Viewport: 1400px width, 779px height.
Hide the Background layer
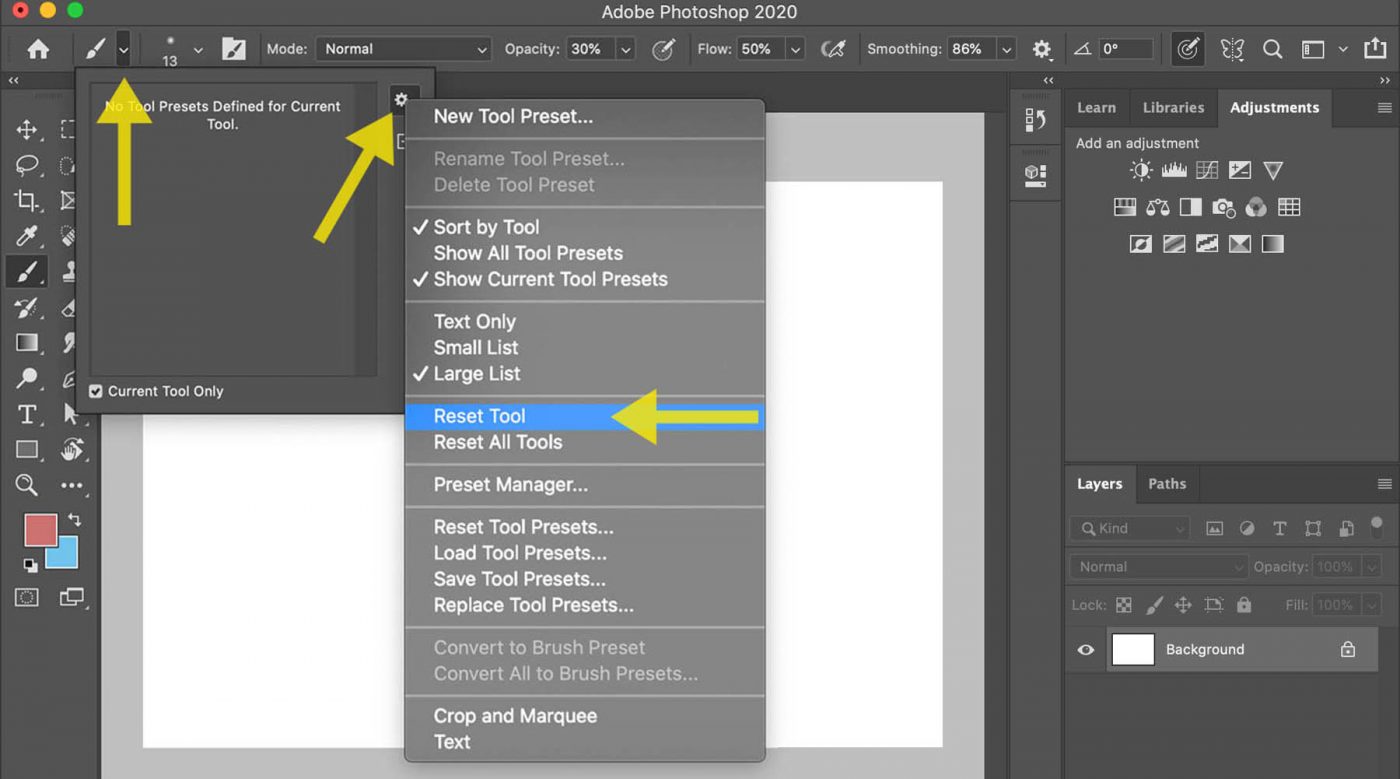point(1085,649)
